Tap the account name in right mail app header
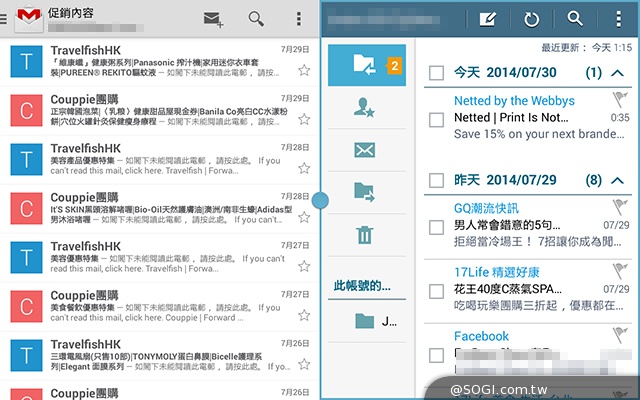640x400 pixels. (x=384, y=20)
